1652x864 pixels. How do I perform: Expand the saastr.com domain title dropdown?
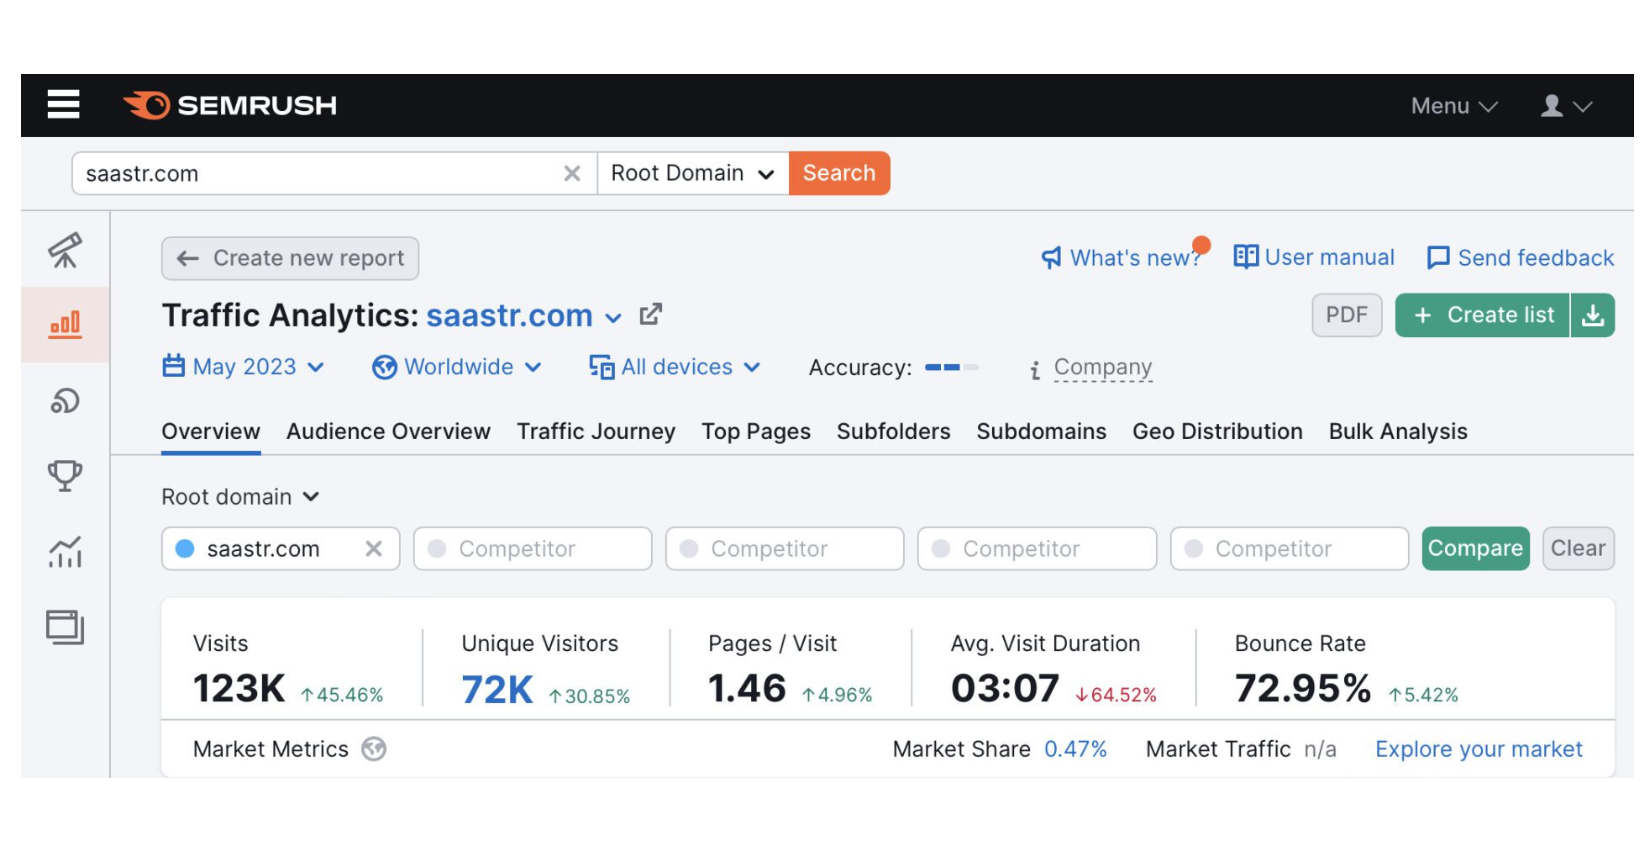pyautogui.click(x=614, y=318)
